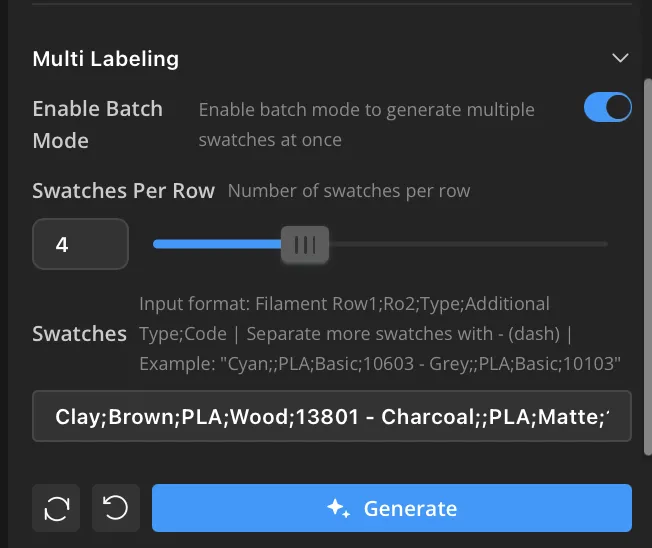Collapse the Multi Labeling section chevron
652x548 pixels.
(620, 58)
